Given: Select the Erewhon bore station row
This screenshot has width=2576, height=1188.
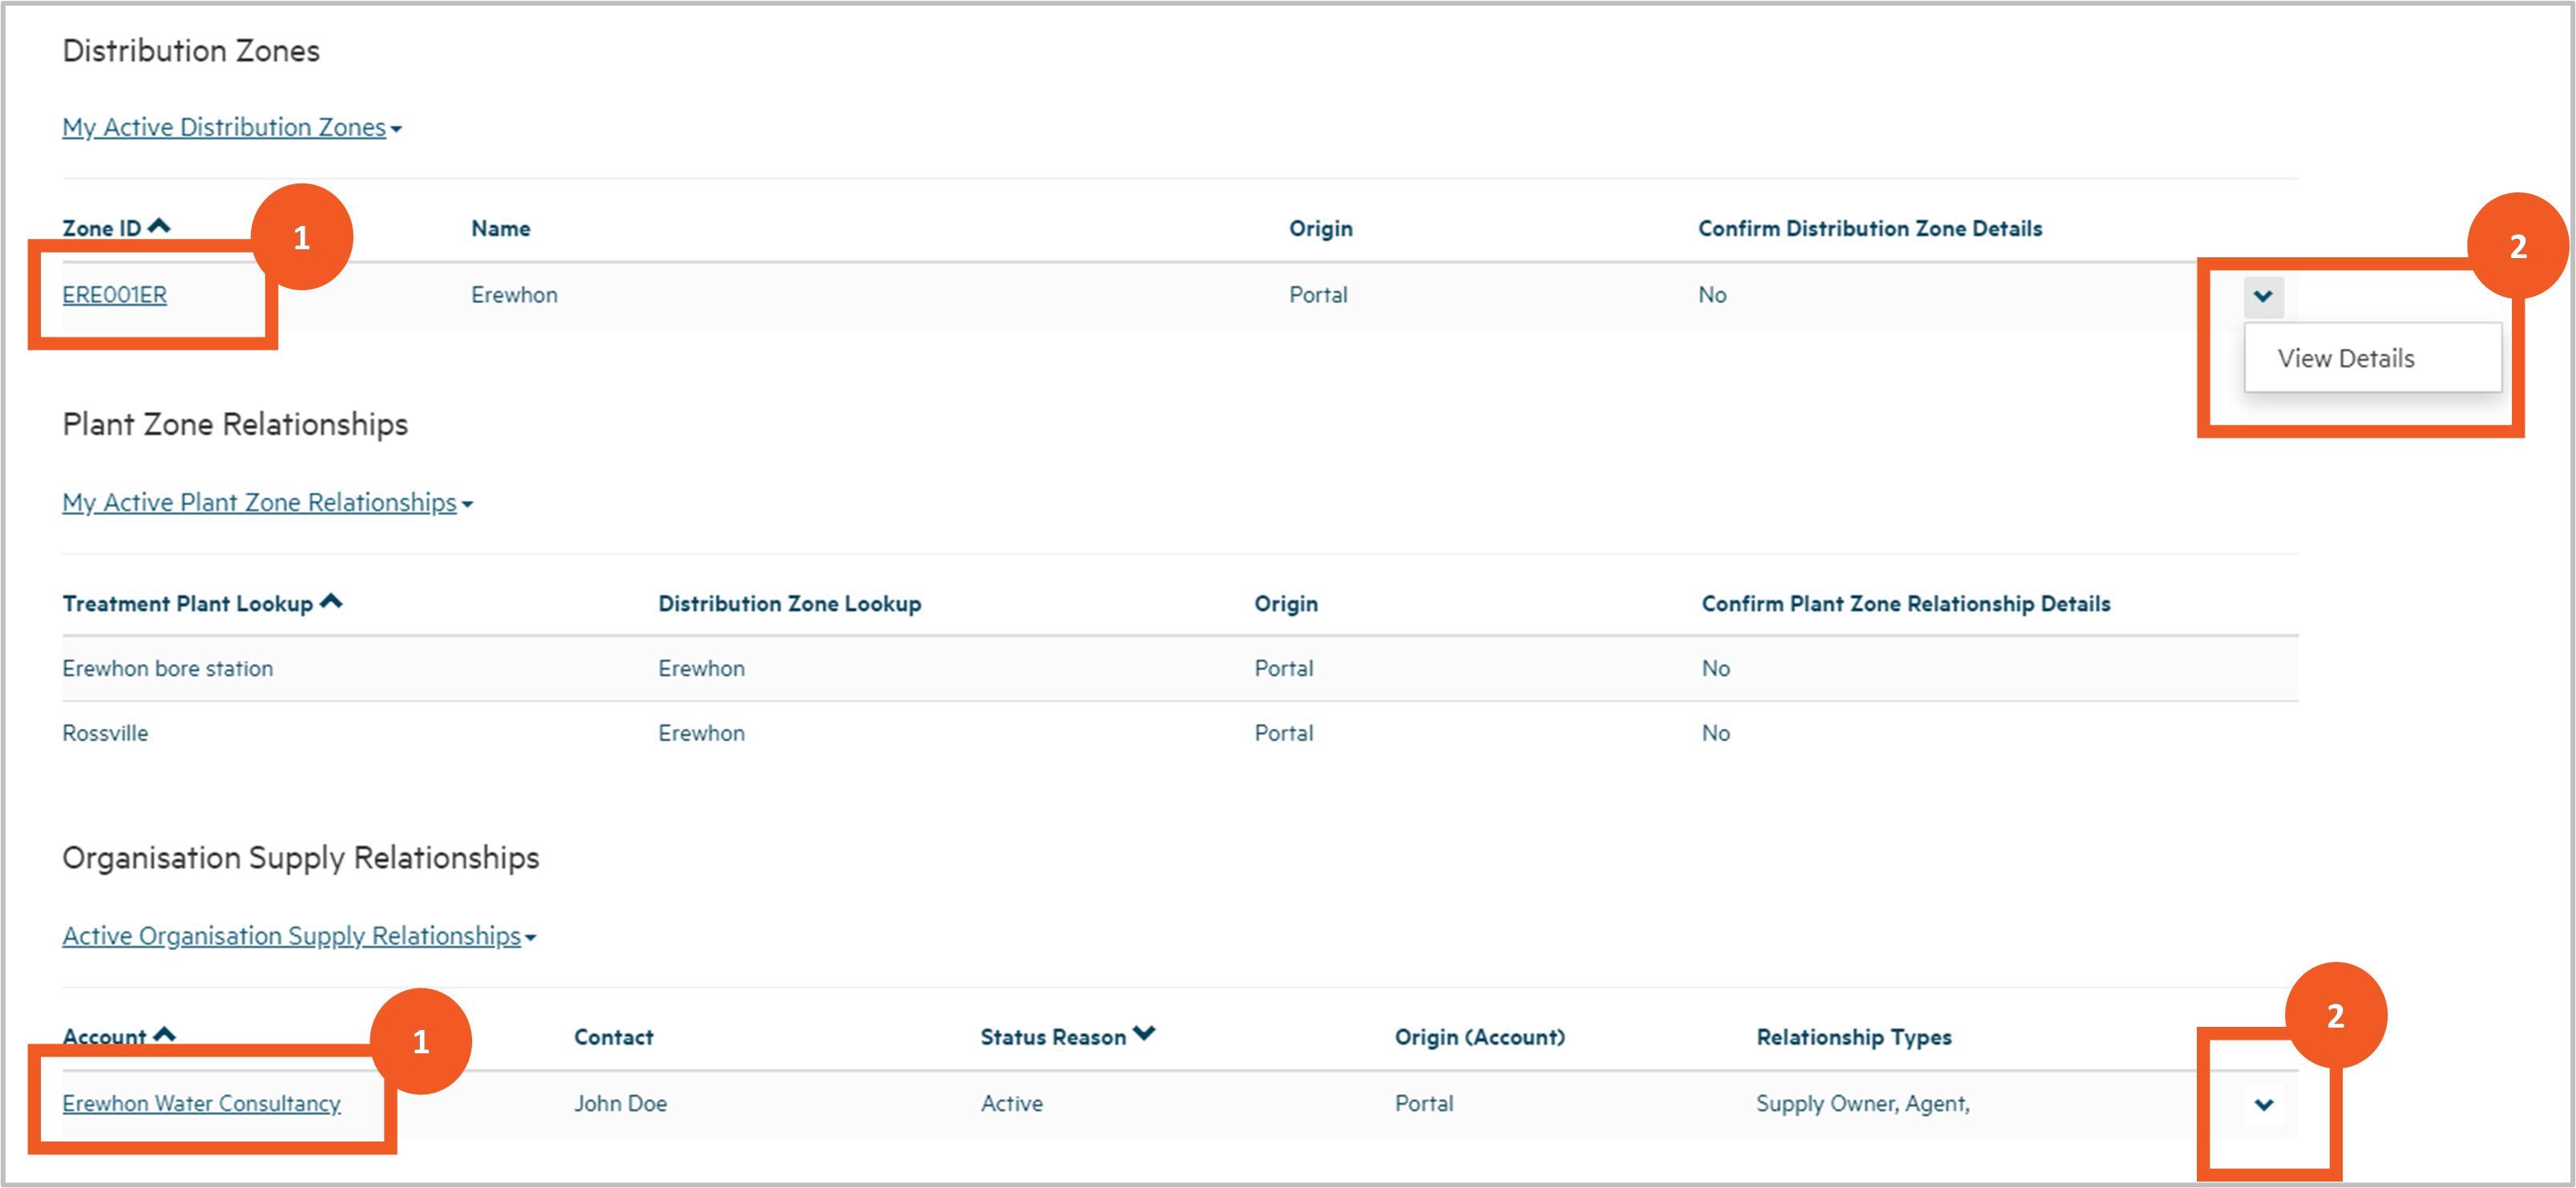Looking at the screenshot, I should (x=167, y=668).
